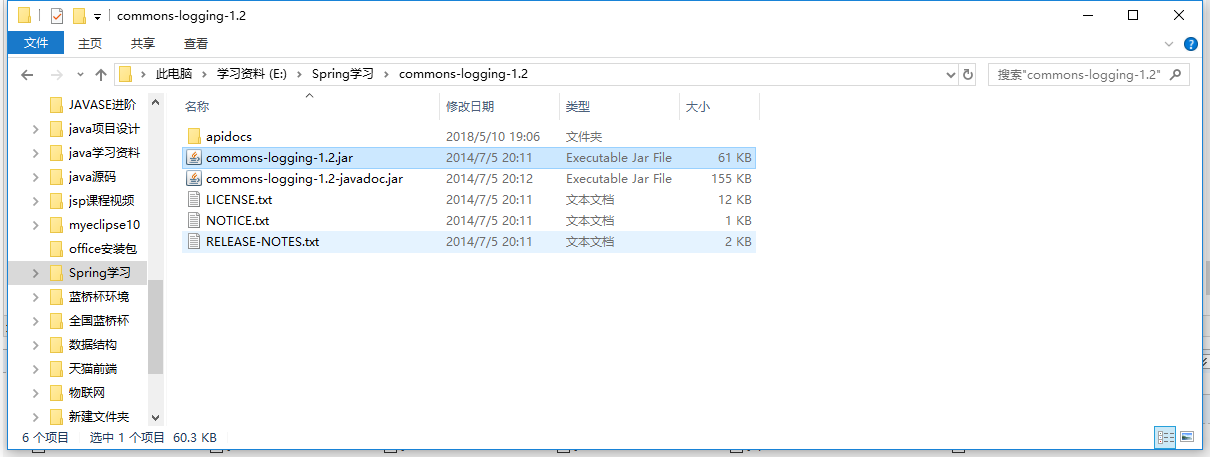Click the 155 KB size cell
1210x457 pixels.
point(731,179)
